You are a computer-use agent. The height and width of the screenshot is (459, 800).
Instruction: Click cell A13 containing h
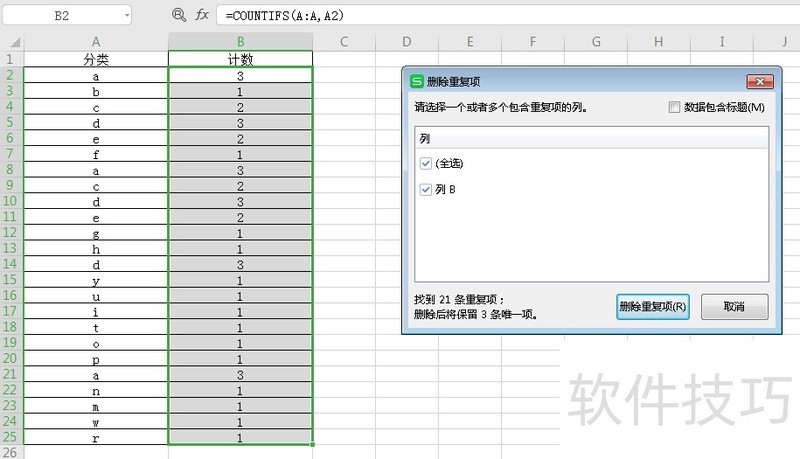96,248
